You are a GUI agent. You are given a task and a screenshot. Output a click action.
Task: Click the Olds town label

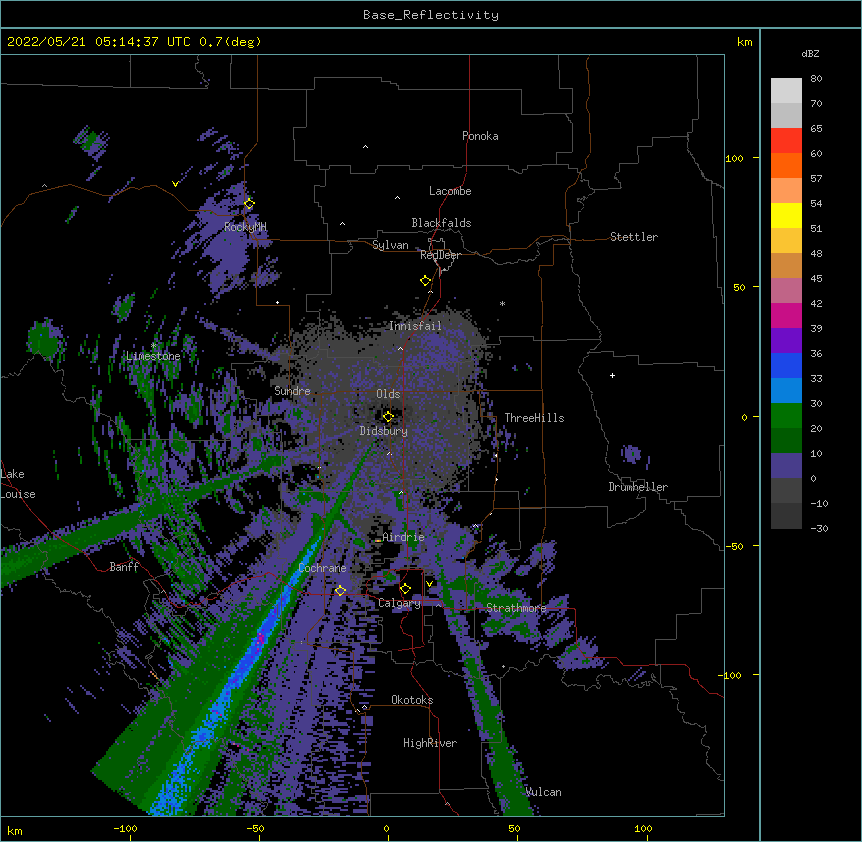click(388, 394)
